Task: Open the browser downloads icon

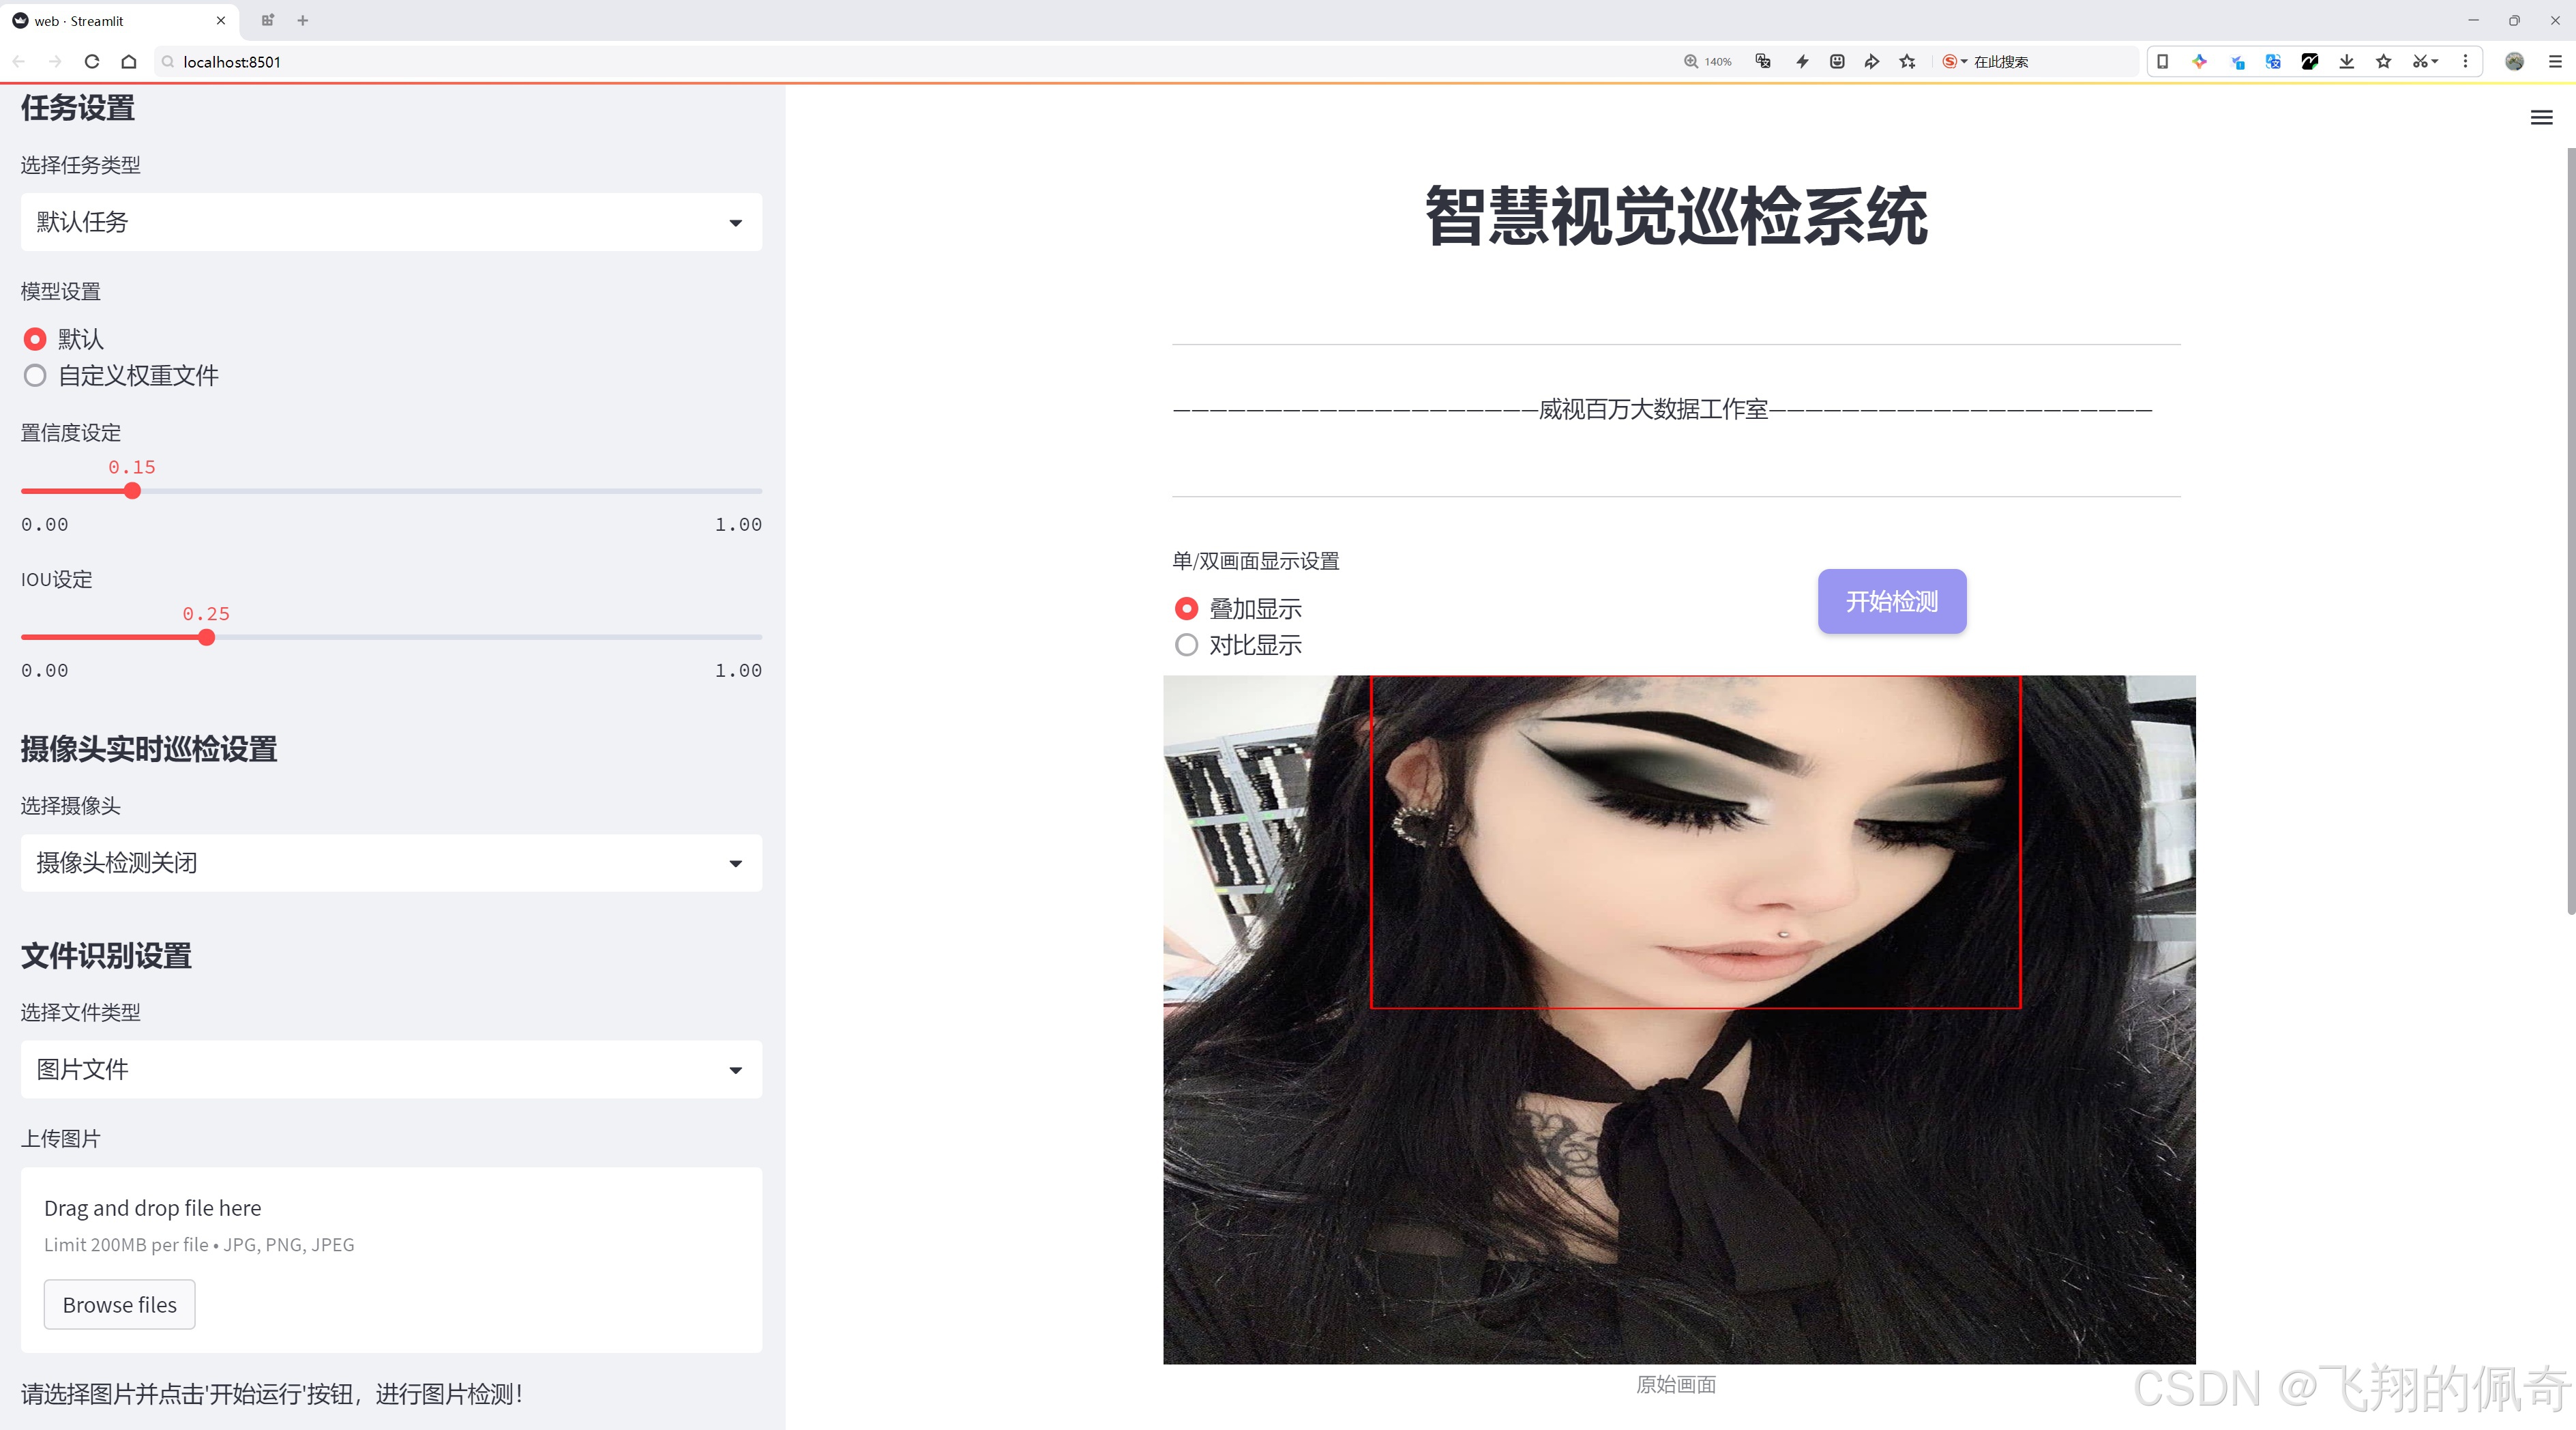Action: [2347, 62]
